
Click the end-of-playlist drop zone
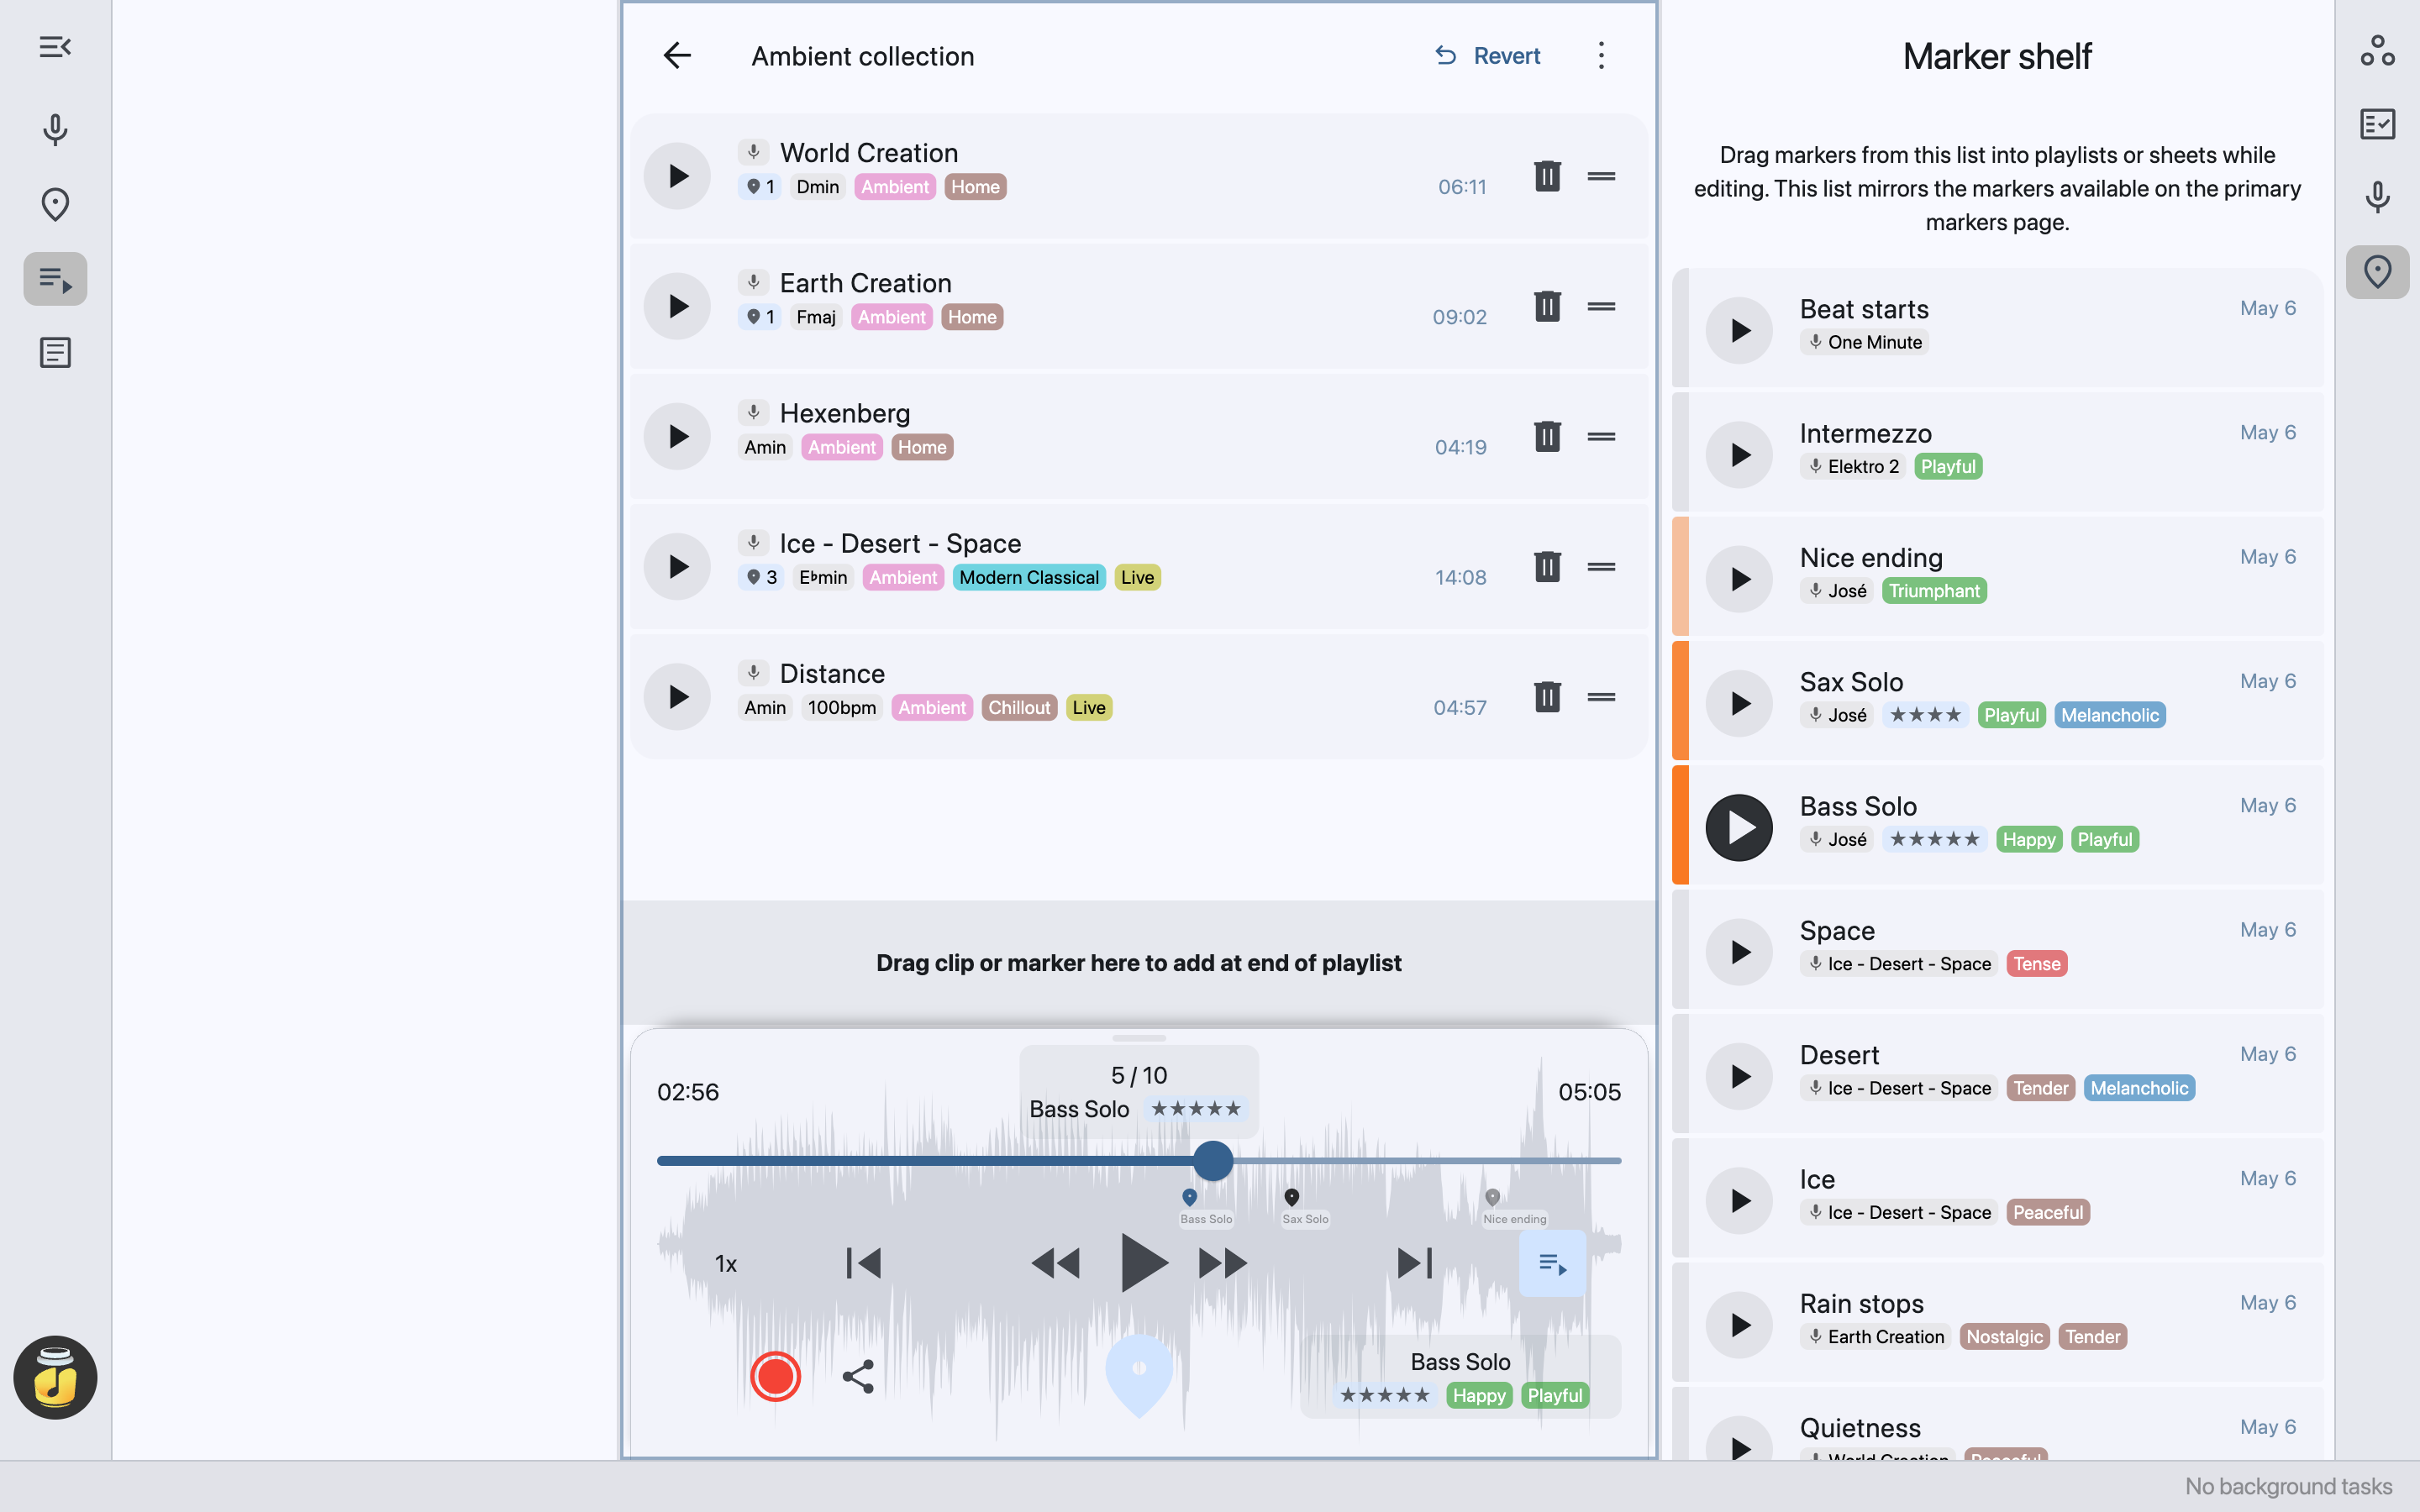click(x=1139, y=963)
